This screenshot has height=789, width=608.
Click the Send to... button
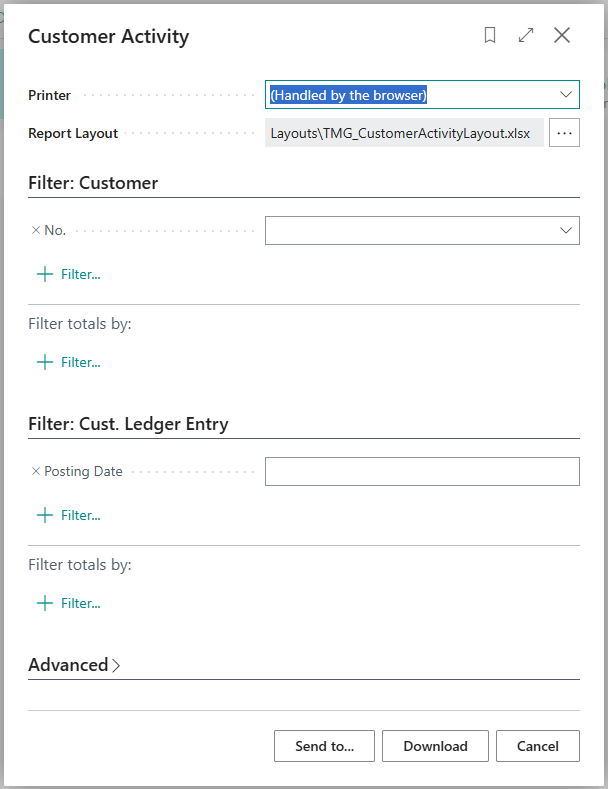[324, 746]
